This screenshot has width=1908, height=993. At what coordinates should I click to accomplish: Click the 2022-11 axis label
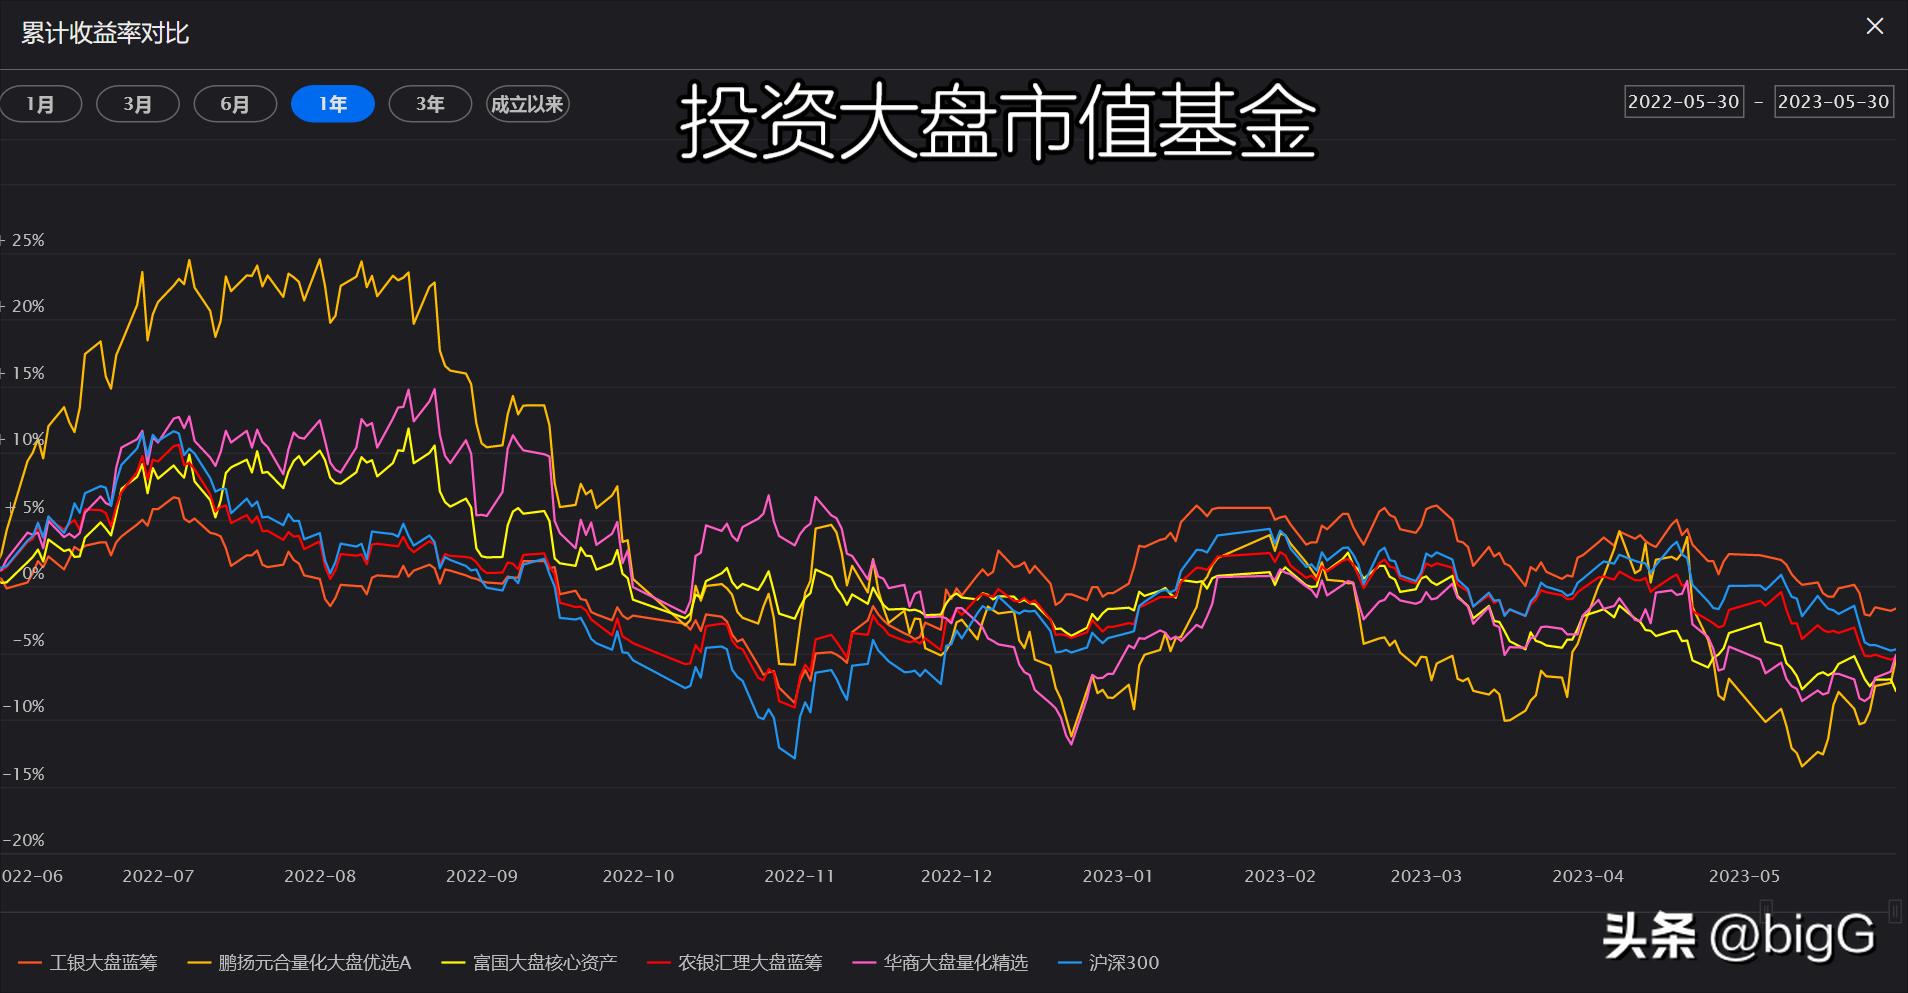pos(797,876)
